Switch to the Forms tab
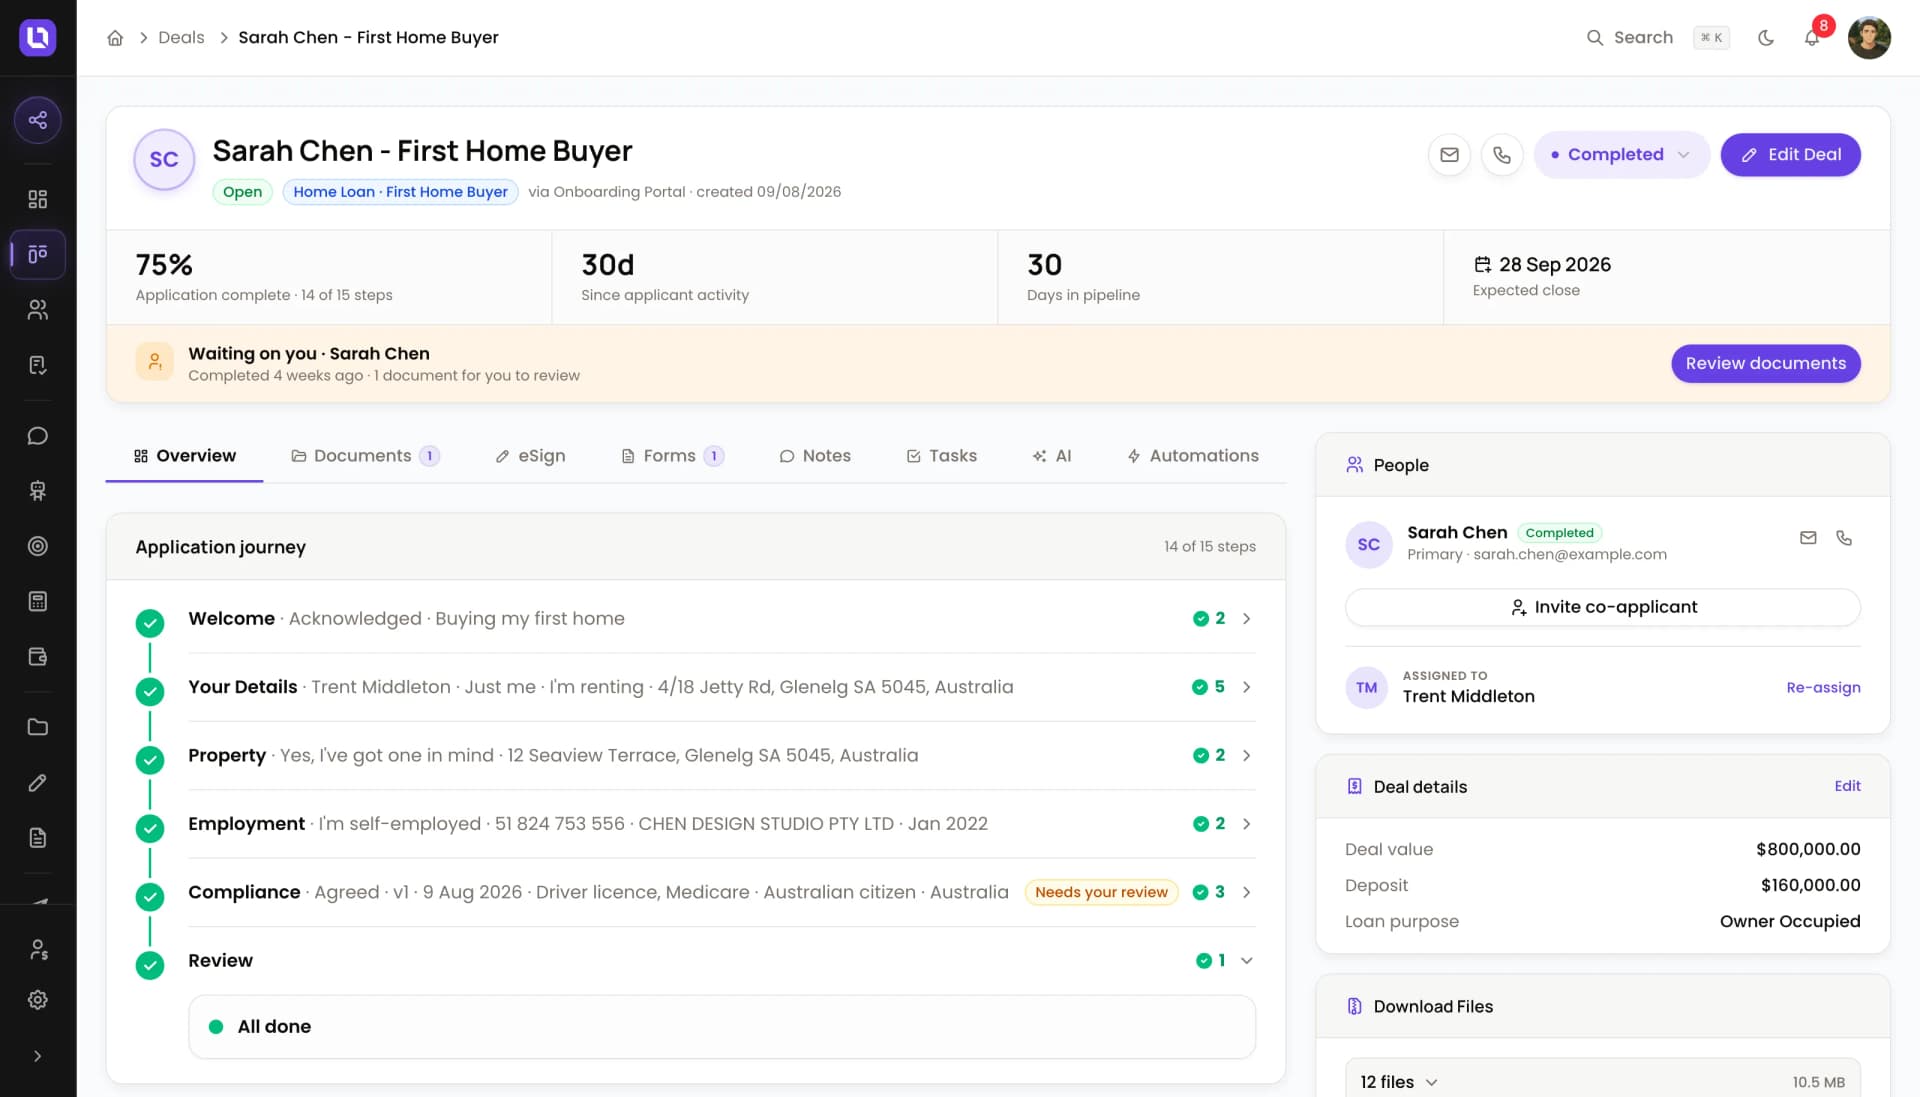Screen dimensions: 1920x1097 pos(672,456)
